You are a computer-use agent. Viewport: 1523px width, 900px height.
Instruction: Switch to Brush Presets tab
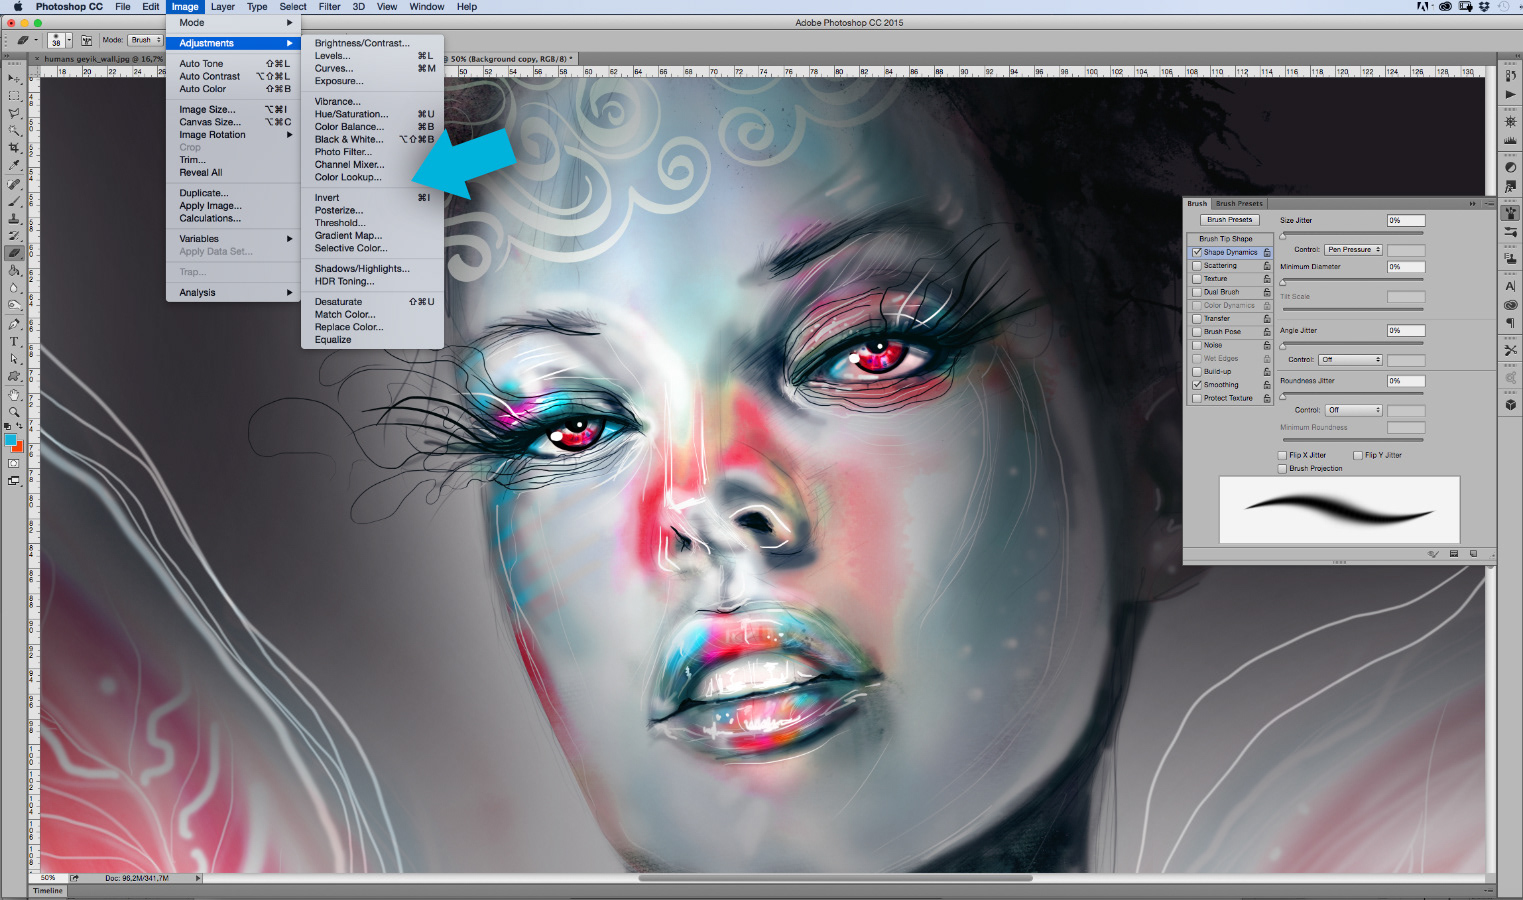[1239, 204]
